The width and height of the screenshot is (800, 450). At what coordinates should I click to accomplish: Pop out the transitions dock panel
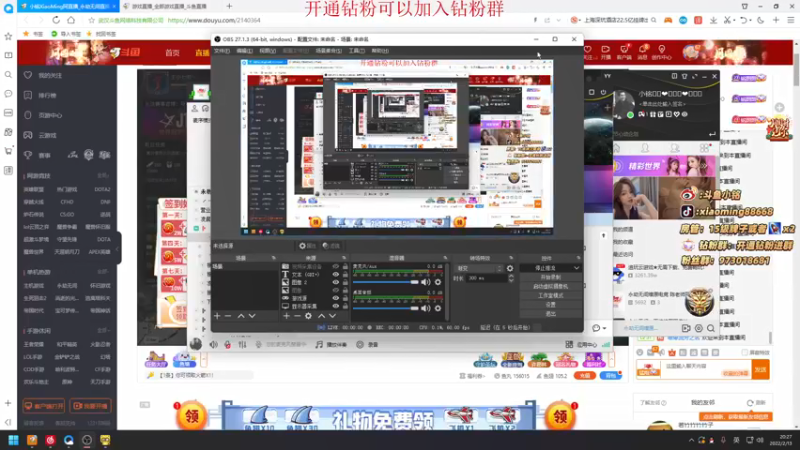click(511, 258)
